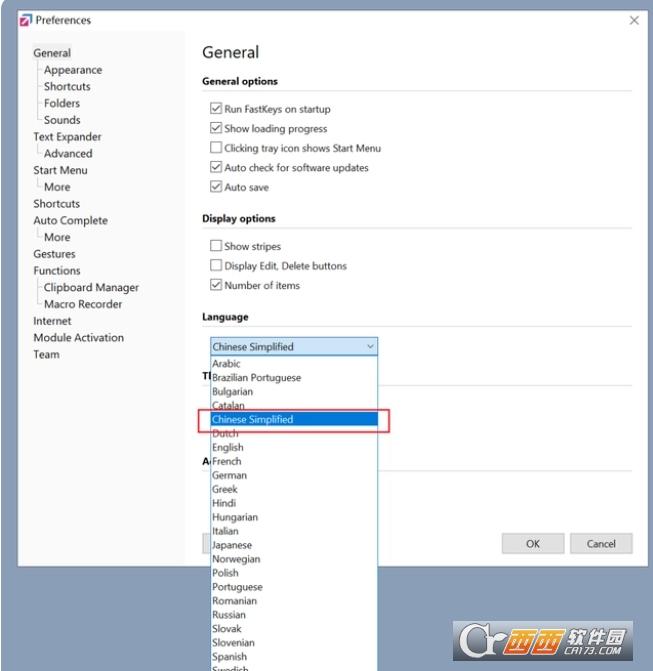Choose Slovak in the list
This screenshot has height=671, width=653.
(294, 629)
